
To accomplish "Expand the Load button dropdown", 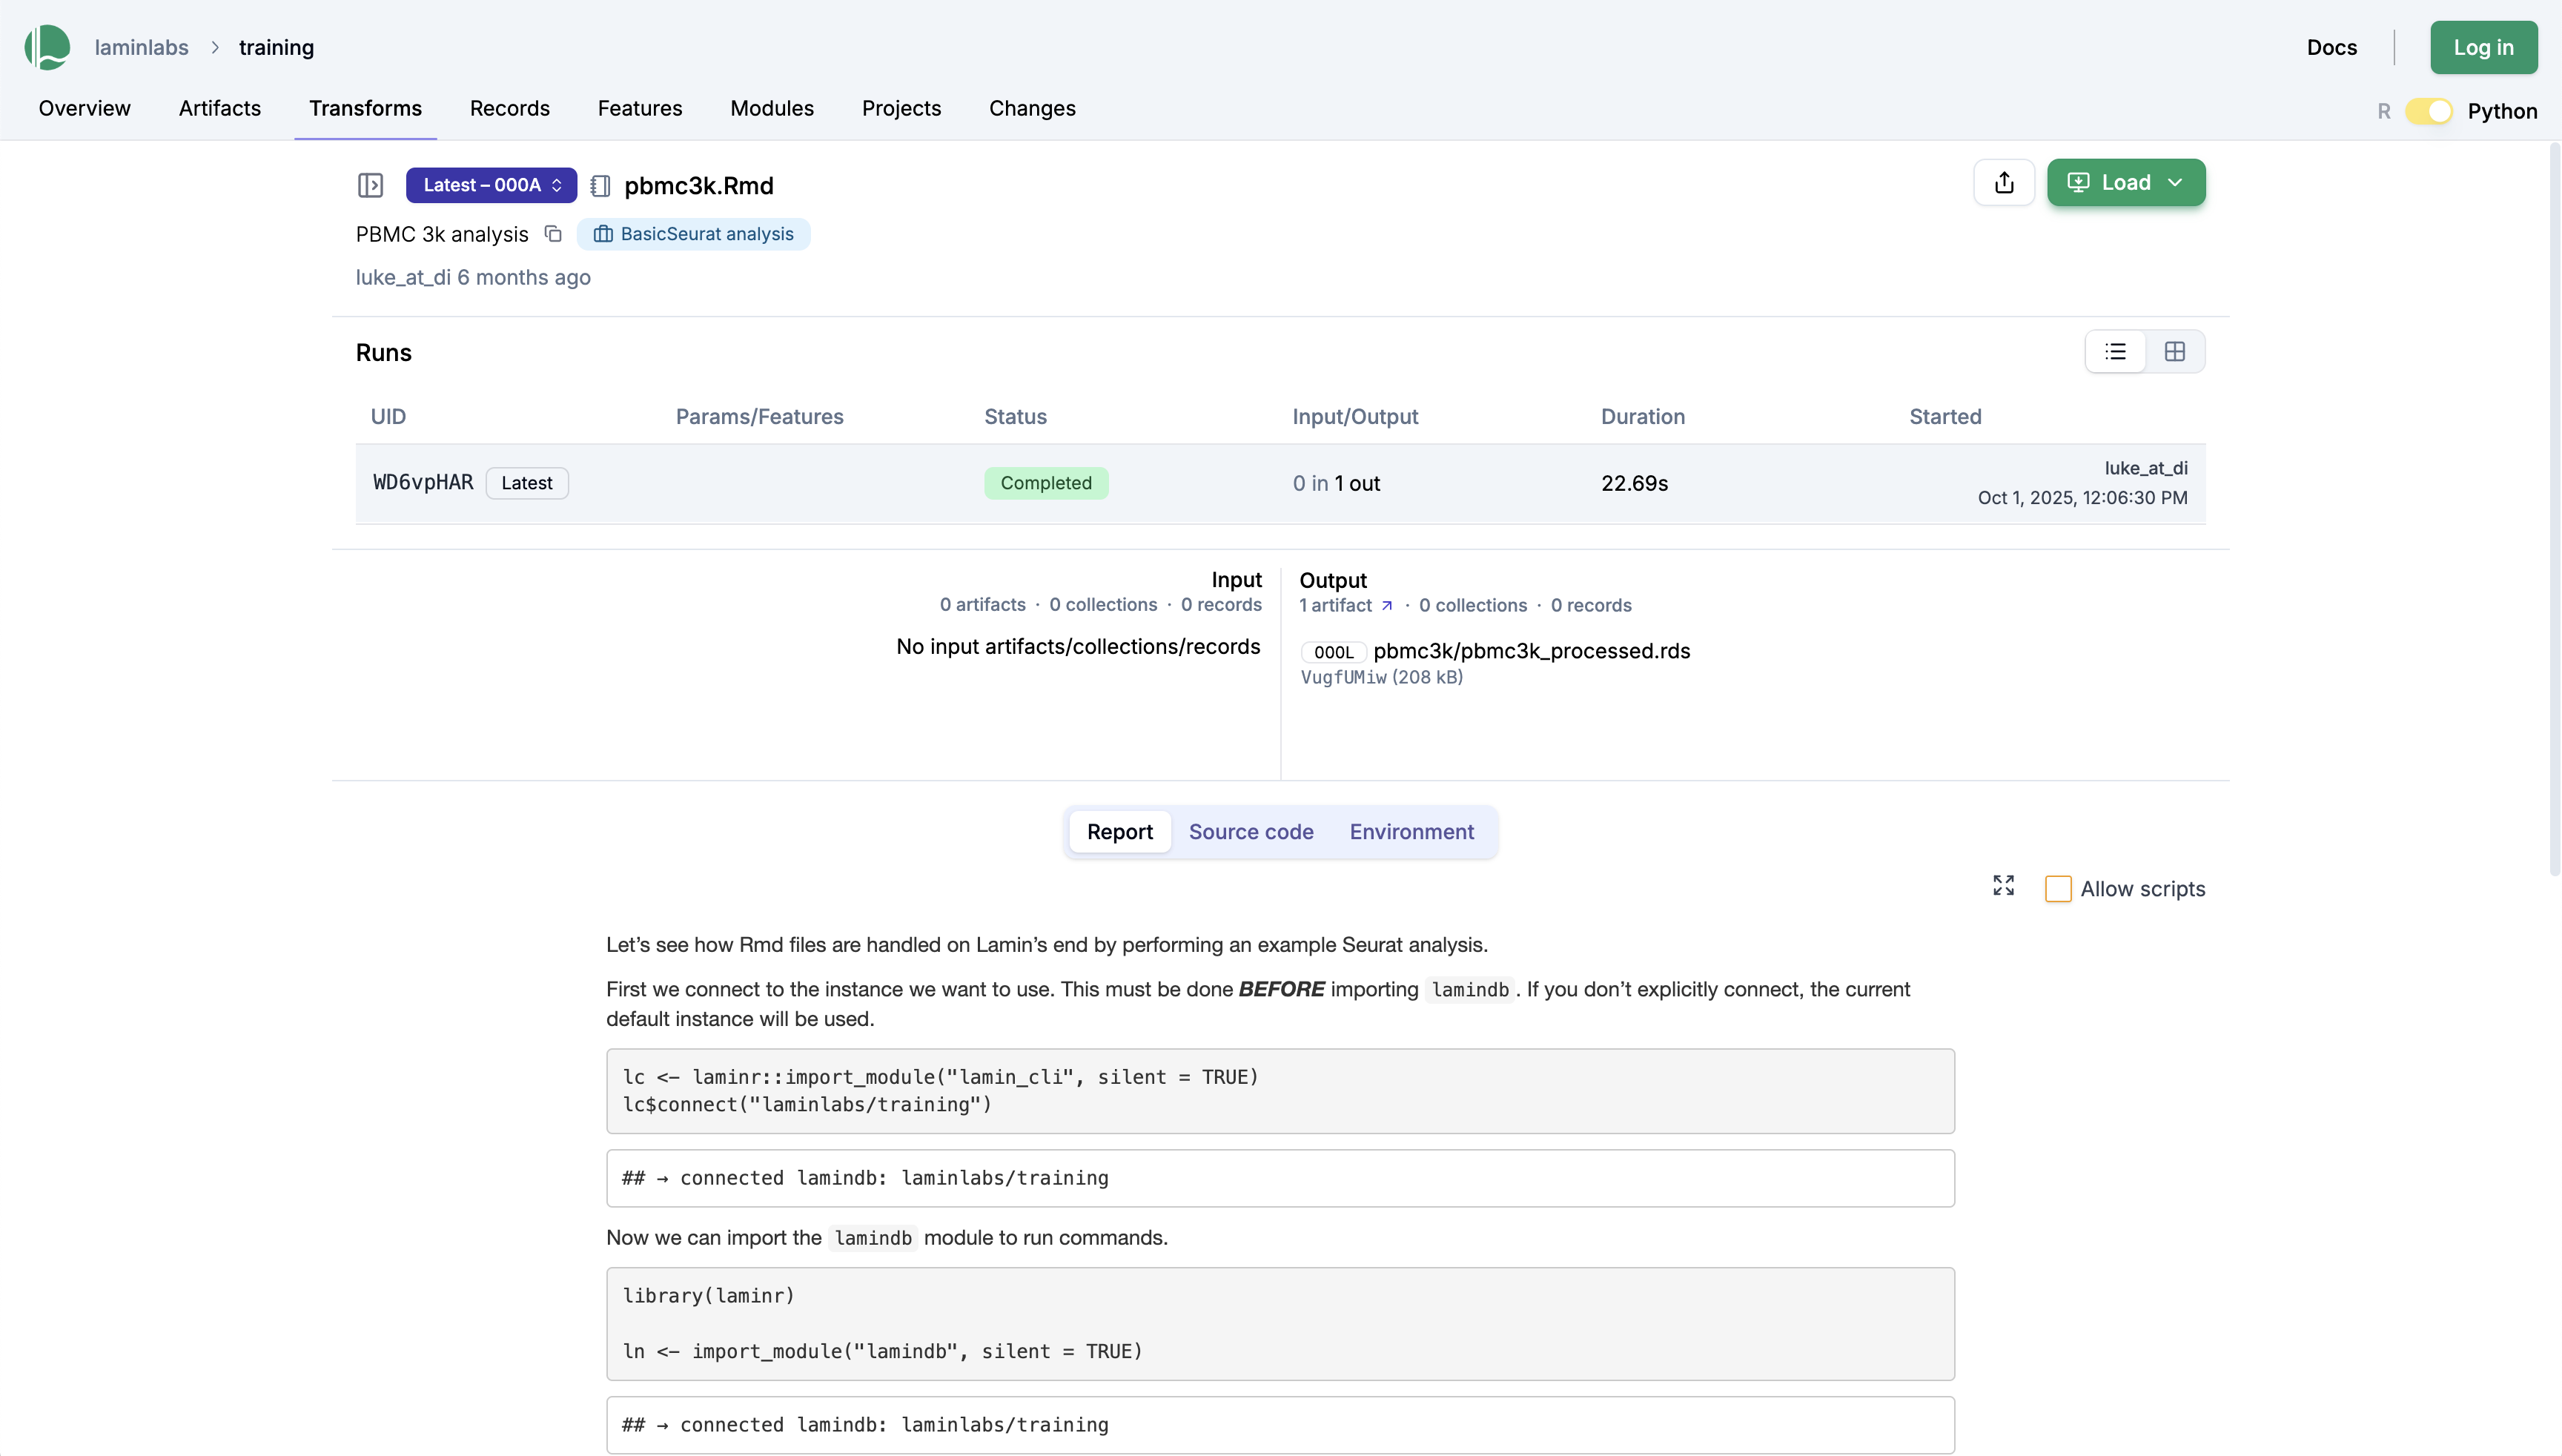I will 2175,183.
